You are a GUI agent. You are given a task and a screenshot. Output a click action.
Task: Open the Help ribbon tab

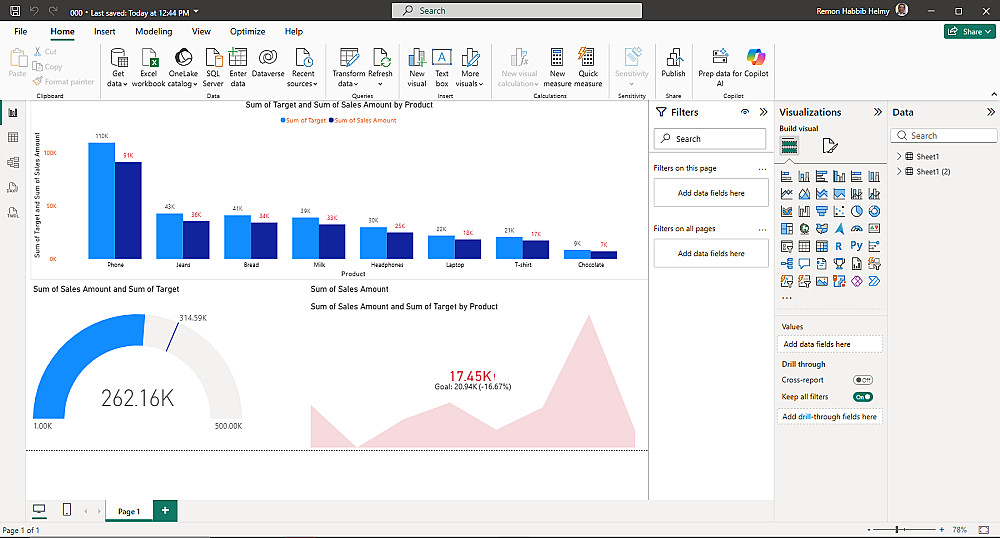293,31
